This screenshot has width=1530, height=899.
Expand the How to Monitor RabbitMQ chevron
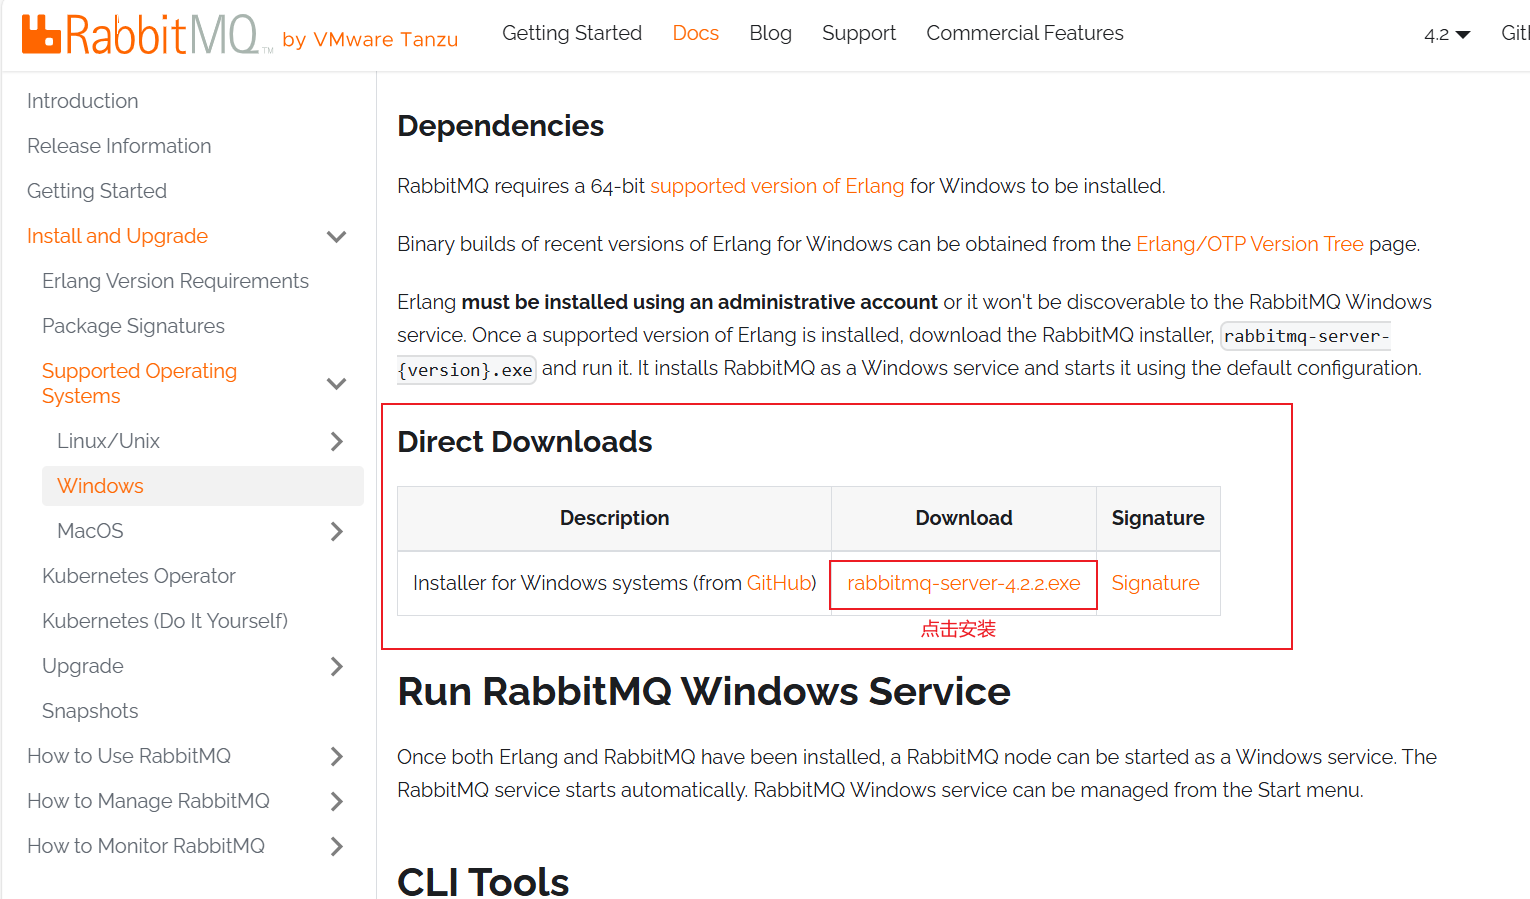(x=337, y=846)
